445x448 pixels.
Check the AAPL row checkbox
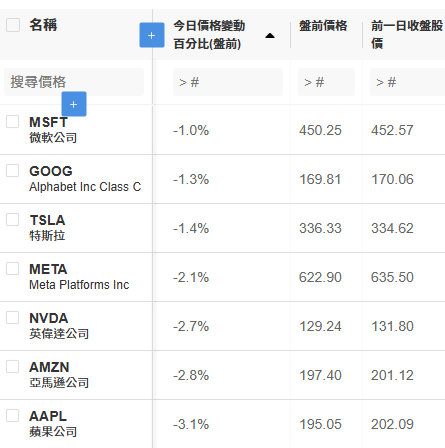coord(13,416)
